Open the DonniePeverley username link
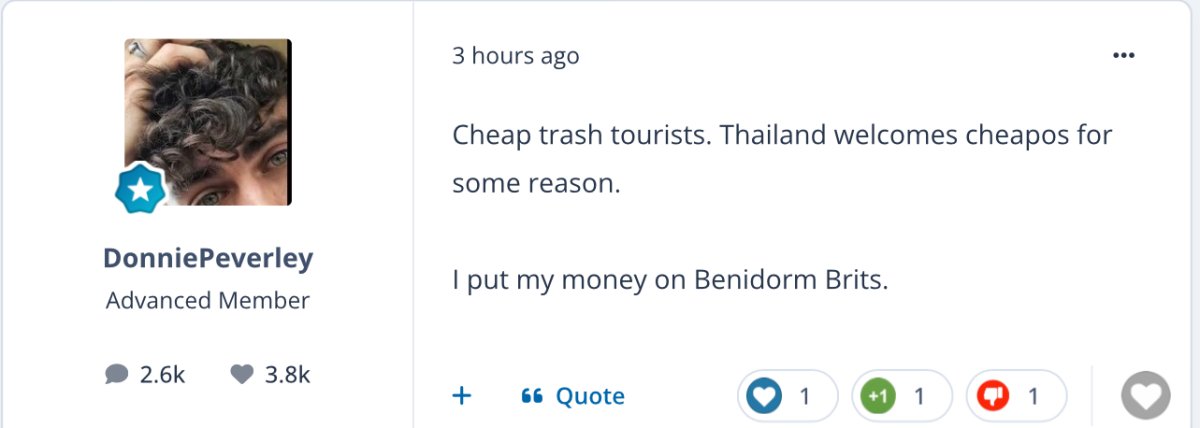The height and width of the screenshot is (428, 1200). coord(208,259)
